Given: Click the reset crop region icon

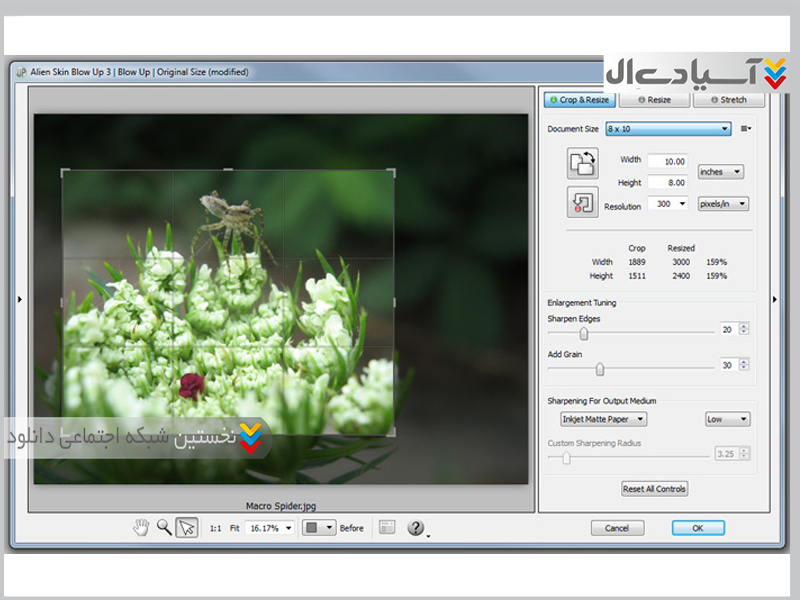Looking at the screenshot, I should pos(582,202).
